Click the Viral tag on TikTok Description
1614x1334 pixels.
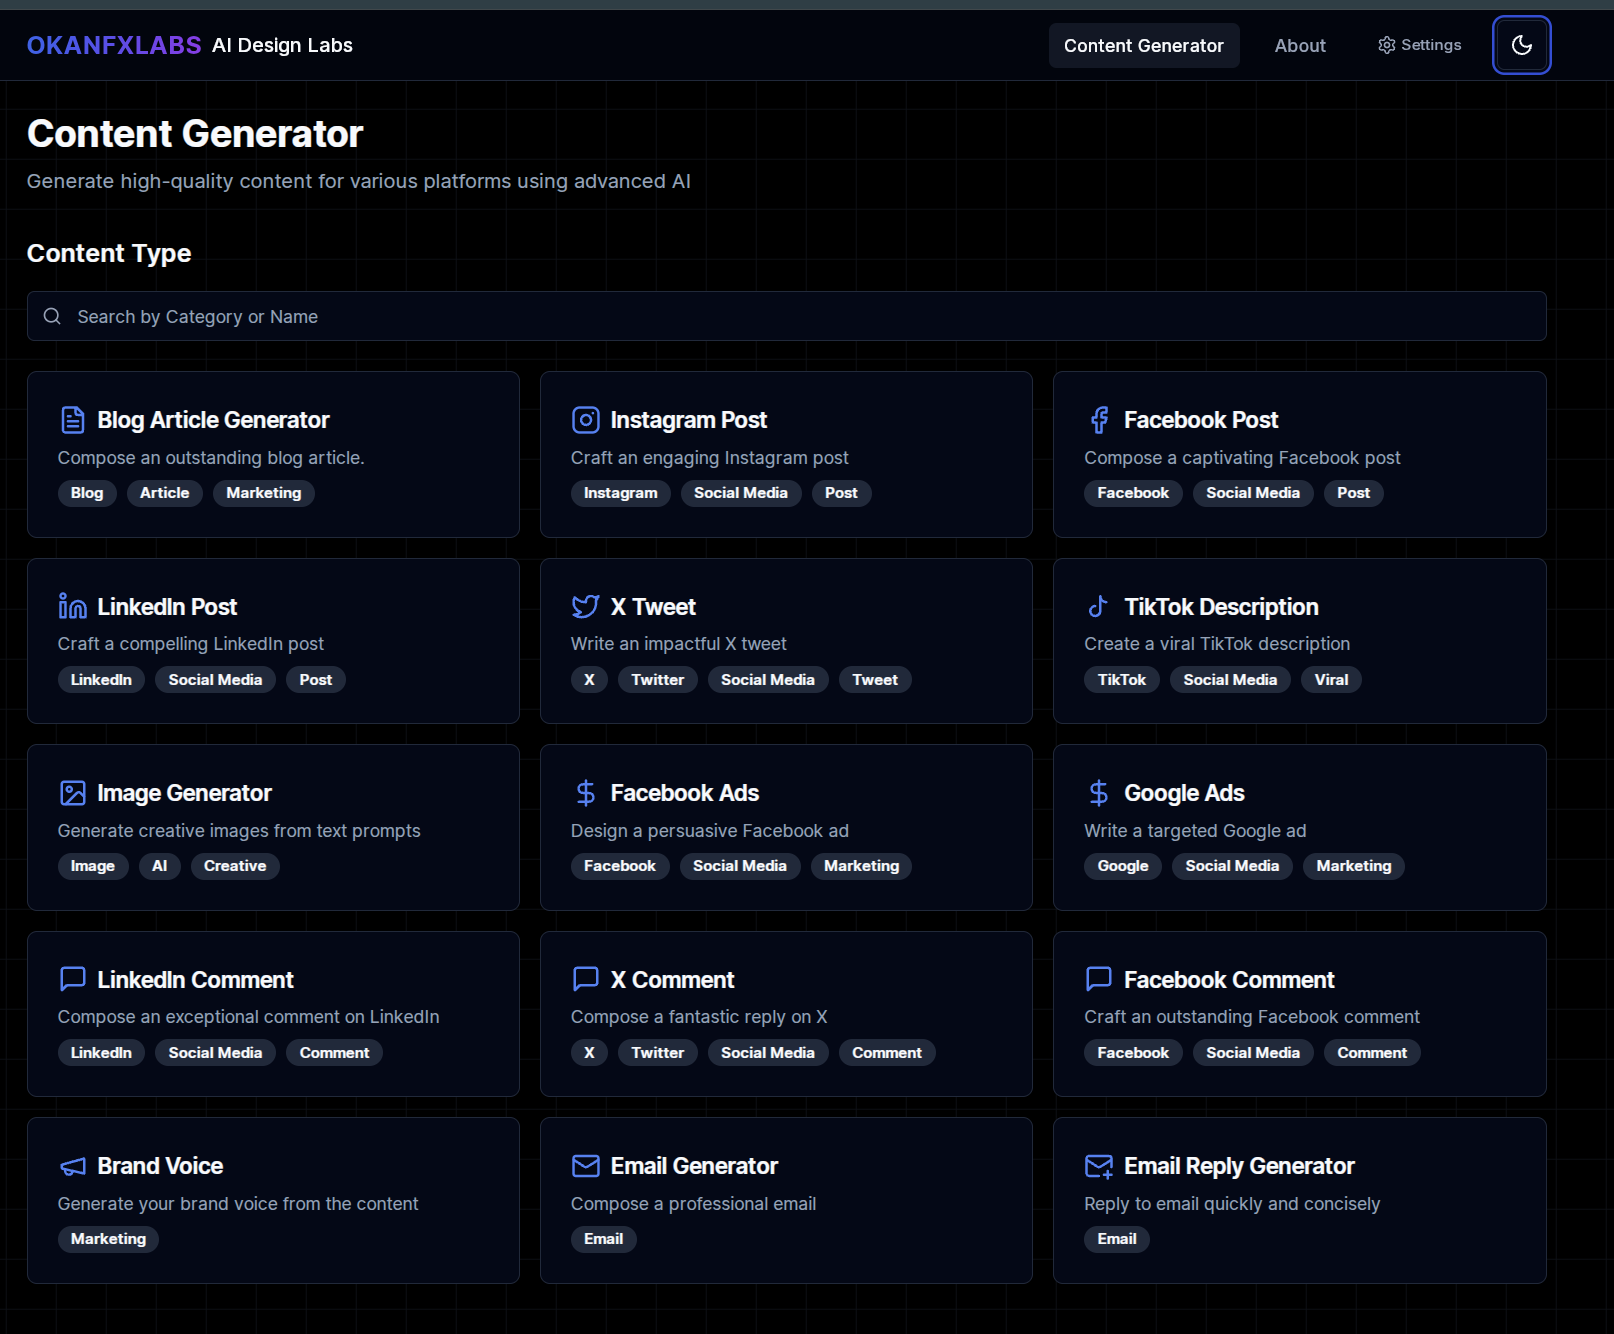1330,680
